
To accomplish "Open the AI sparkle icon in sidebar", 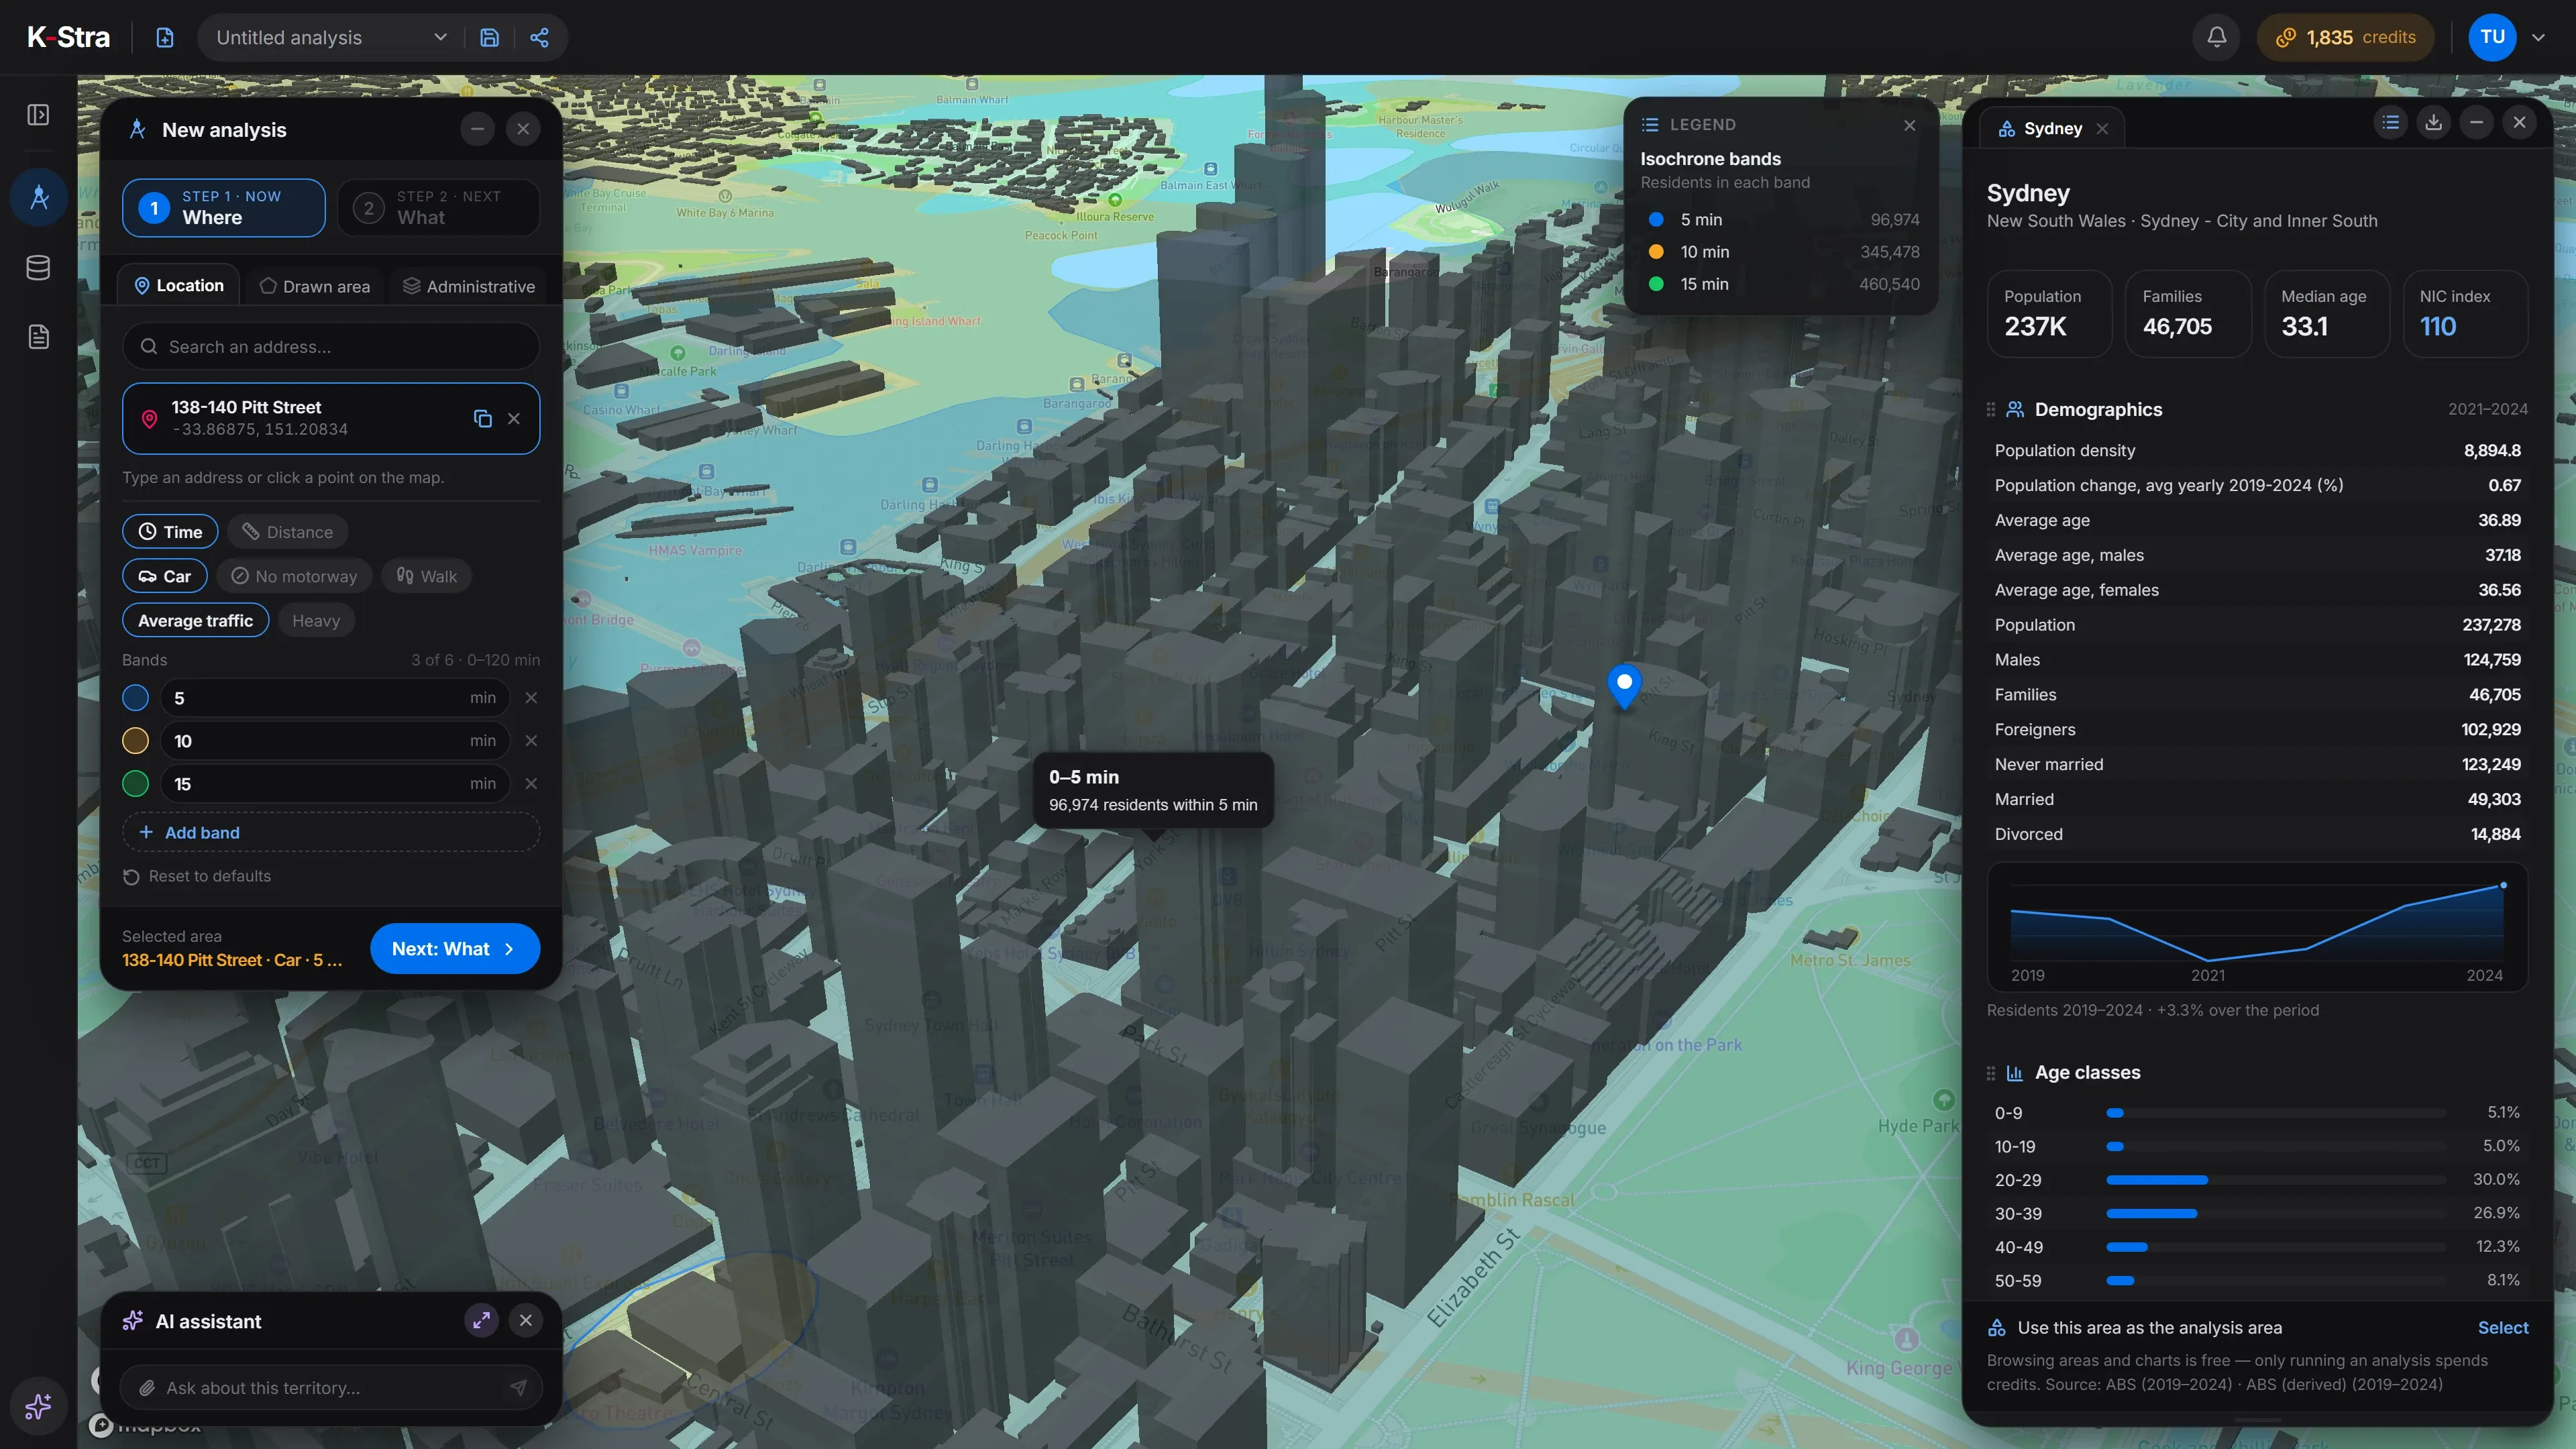I will (38, 1406).
